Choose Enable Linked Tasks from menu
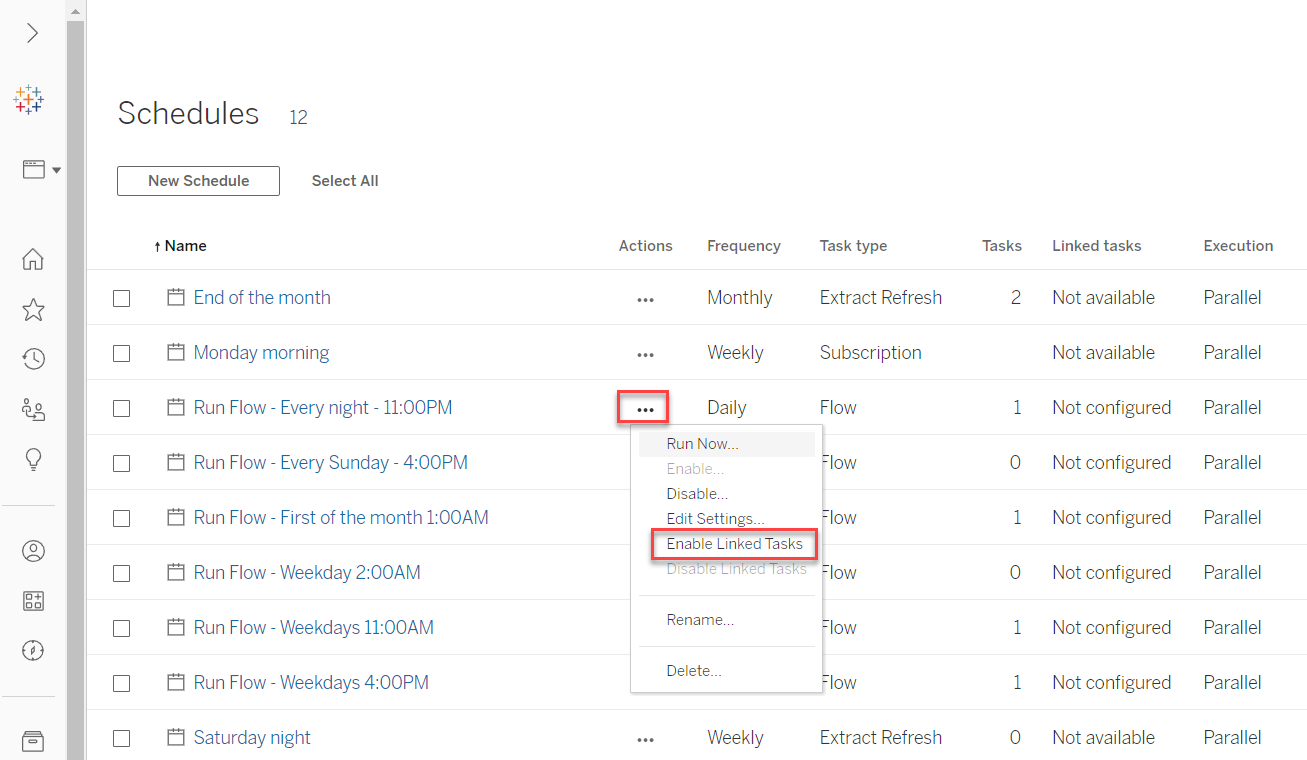 coord(734,544)
